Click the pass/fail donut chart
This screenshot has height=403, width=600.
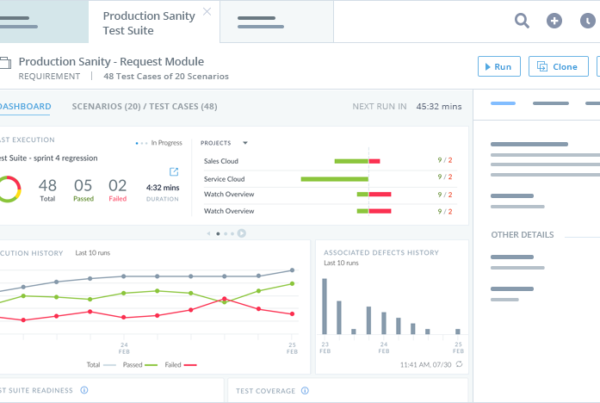pyautogui.click(x=8, y=188)
